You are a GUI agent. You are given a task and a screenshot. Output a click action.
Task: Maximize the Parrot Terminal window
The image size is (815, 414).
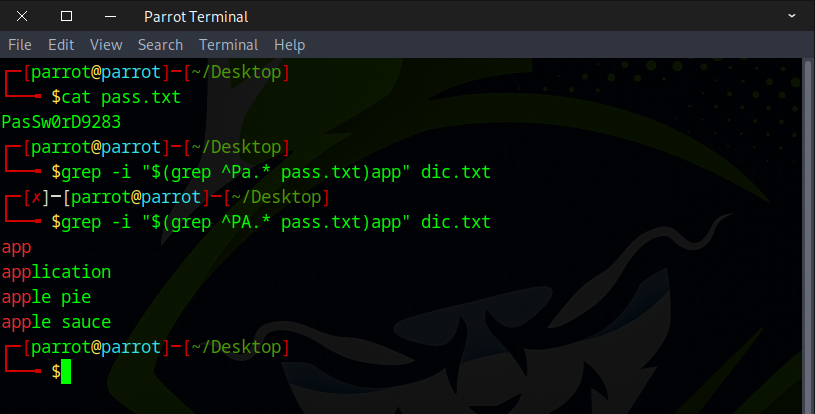(66, 16)
